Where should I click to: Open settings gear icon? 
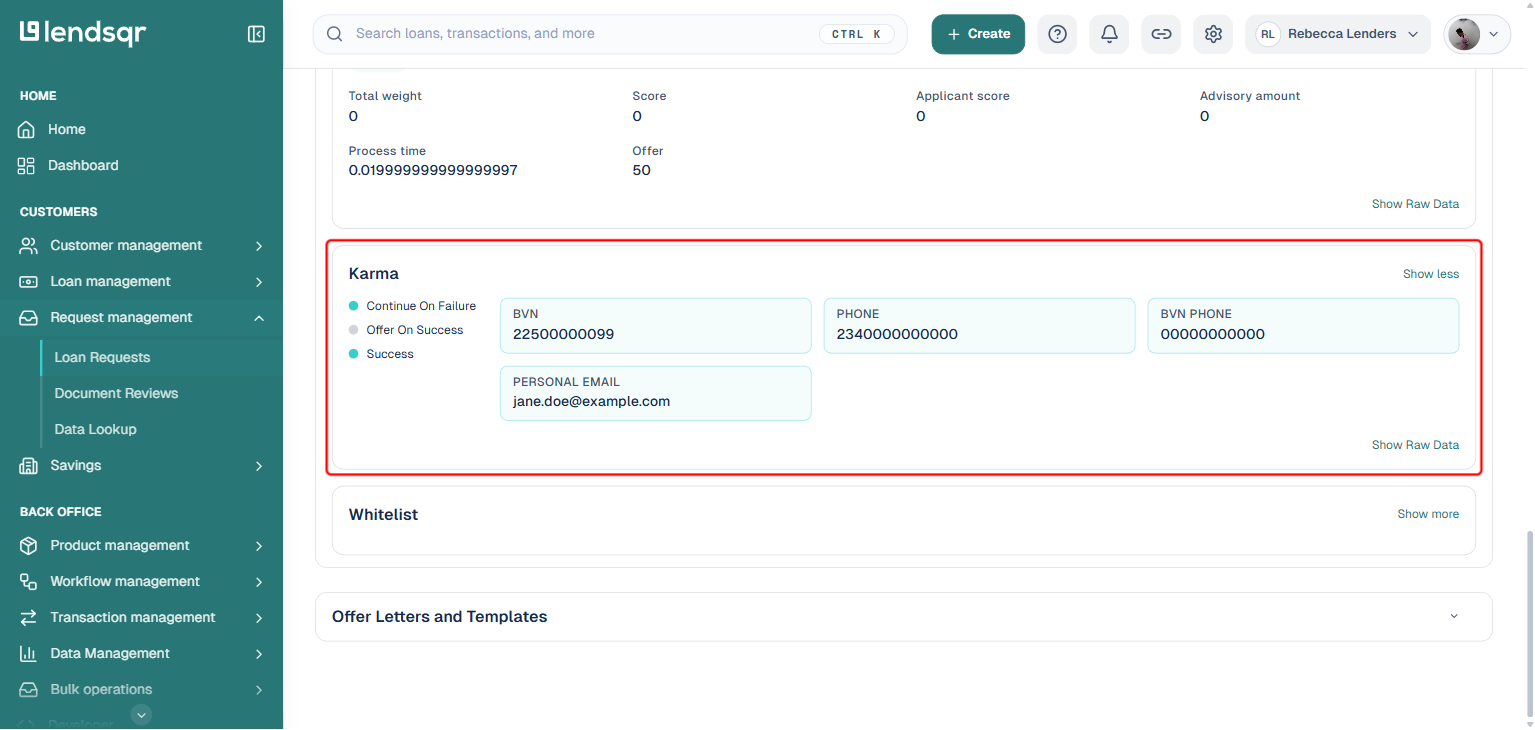[x=1213, y=34]
